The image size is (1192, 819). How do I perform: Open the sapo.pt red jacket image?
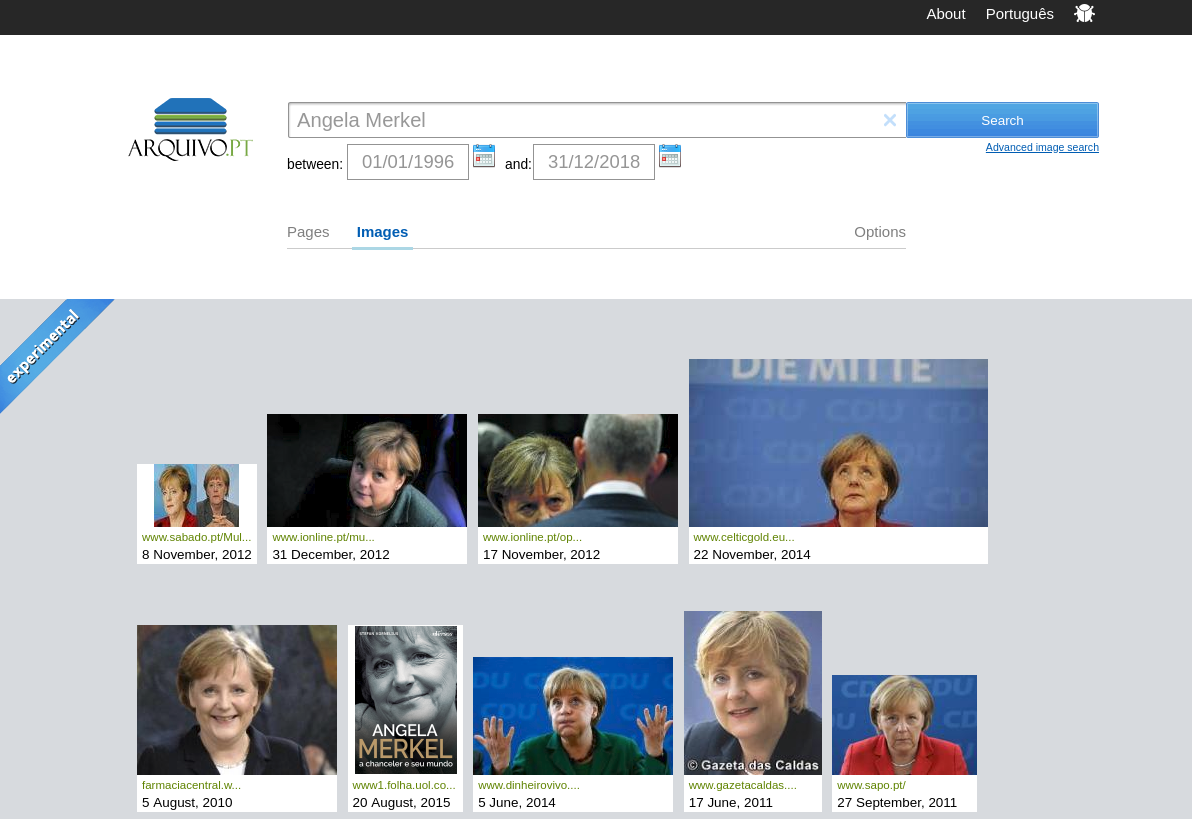(x=904, y=725)
